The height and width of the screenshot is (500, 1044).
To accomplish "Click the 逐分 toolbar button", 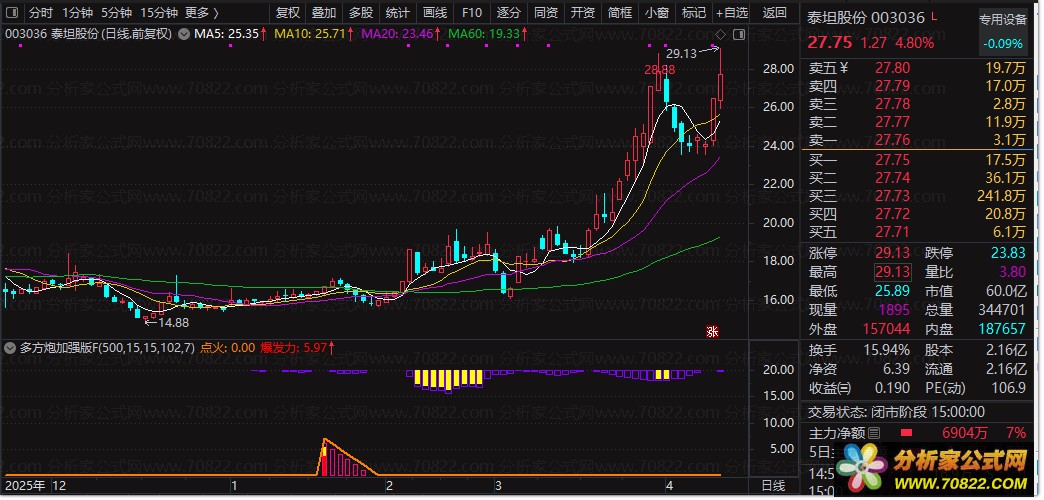I will tap(508, 13).
